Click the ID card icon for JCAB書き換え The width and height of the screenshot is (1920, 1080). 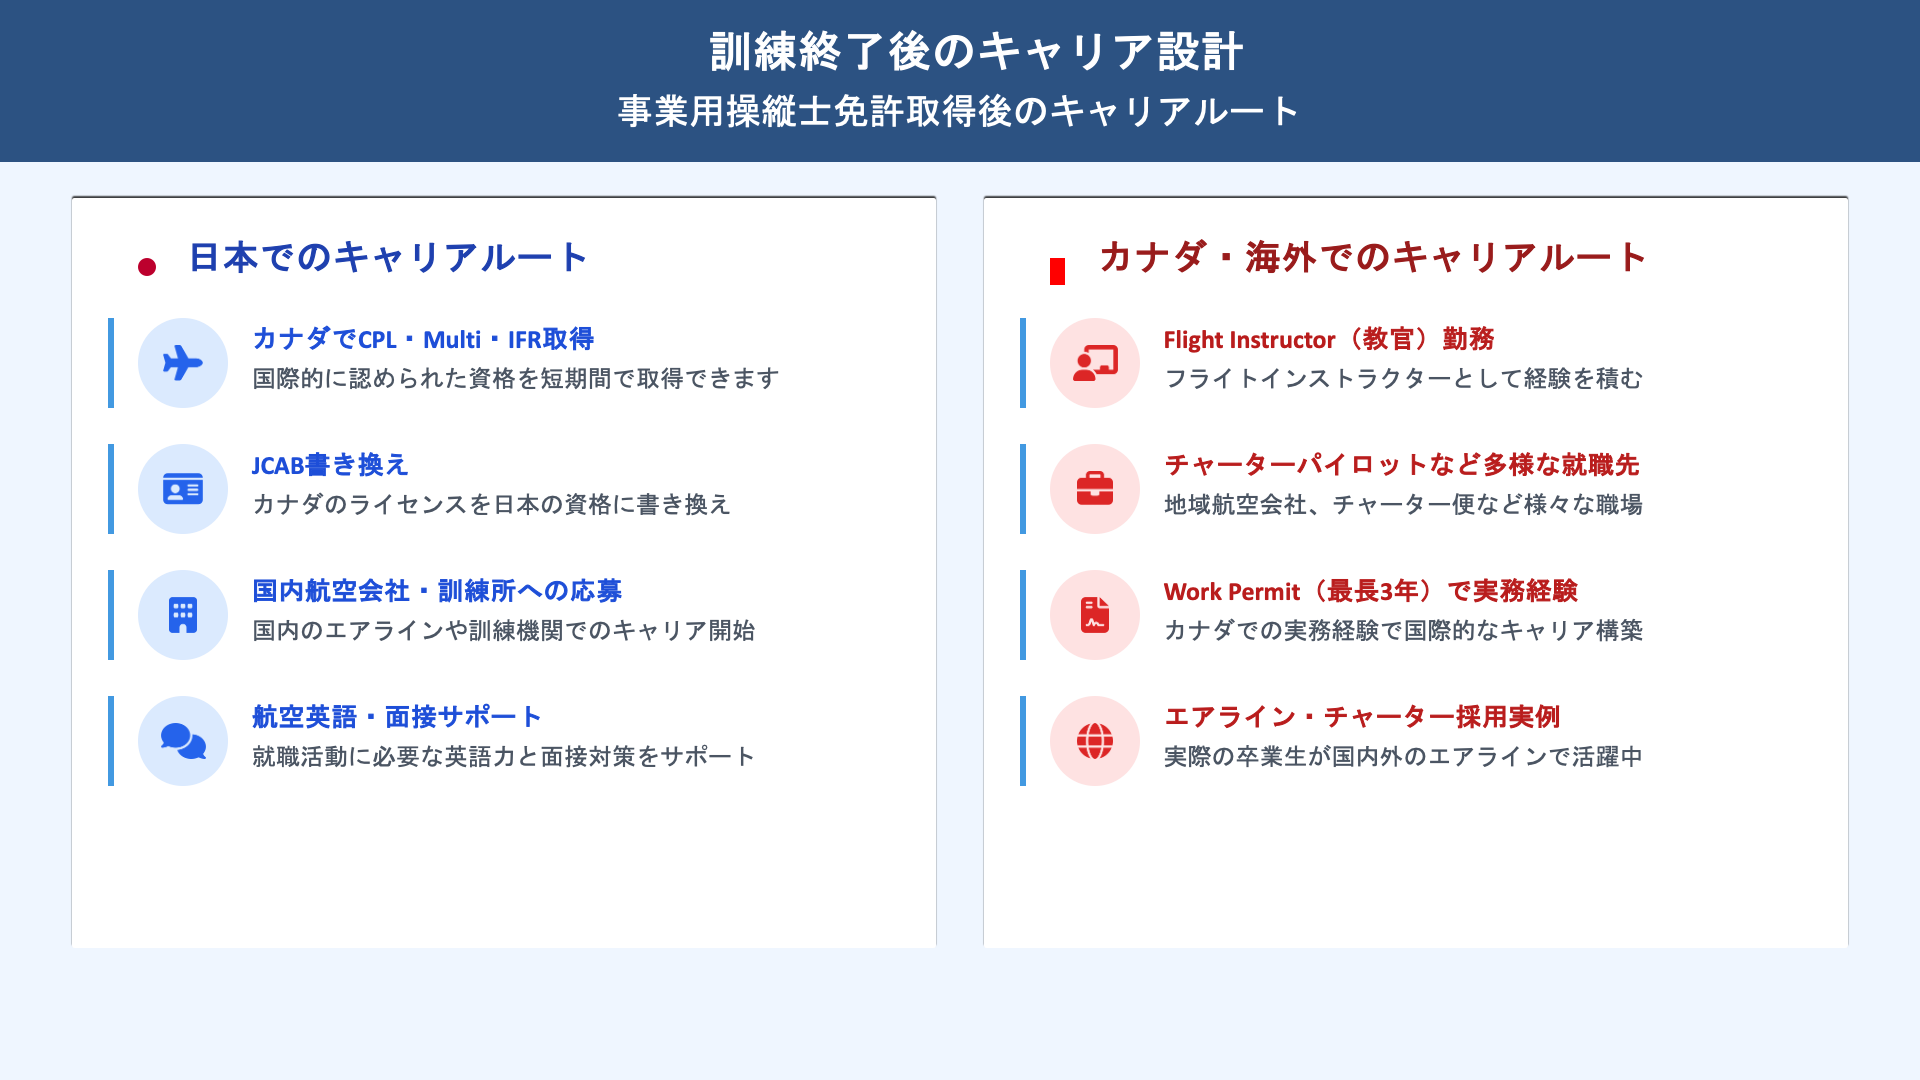click(181, 488)
